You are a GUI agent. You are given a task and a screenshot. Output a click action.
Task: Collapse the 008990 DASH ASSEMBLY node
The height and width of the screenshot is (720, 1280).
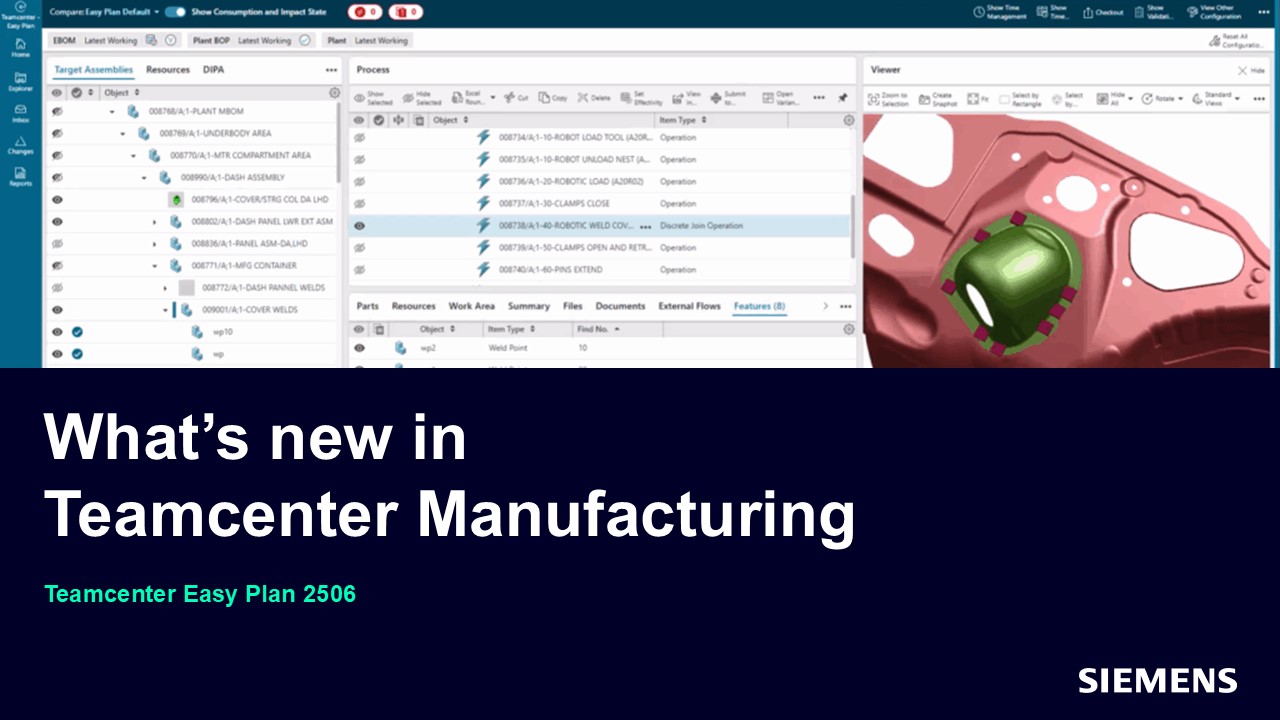pyautogui.click(x=144, y=178)
